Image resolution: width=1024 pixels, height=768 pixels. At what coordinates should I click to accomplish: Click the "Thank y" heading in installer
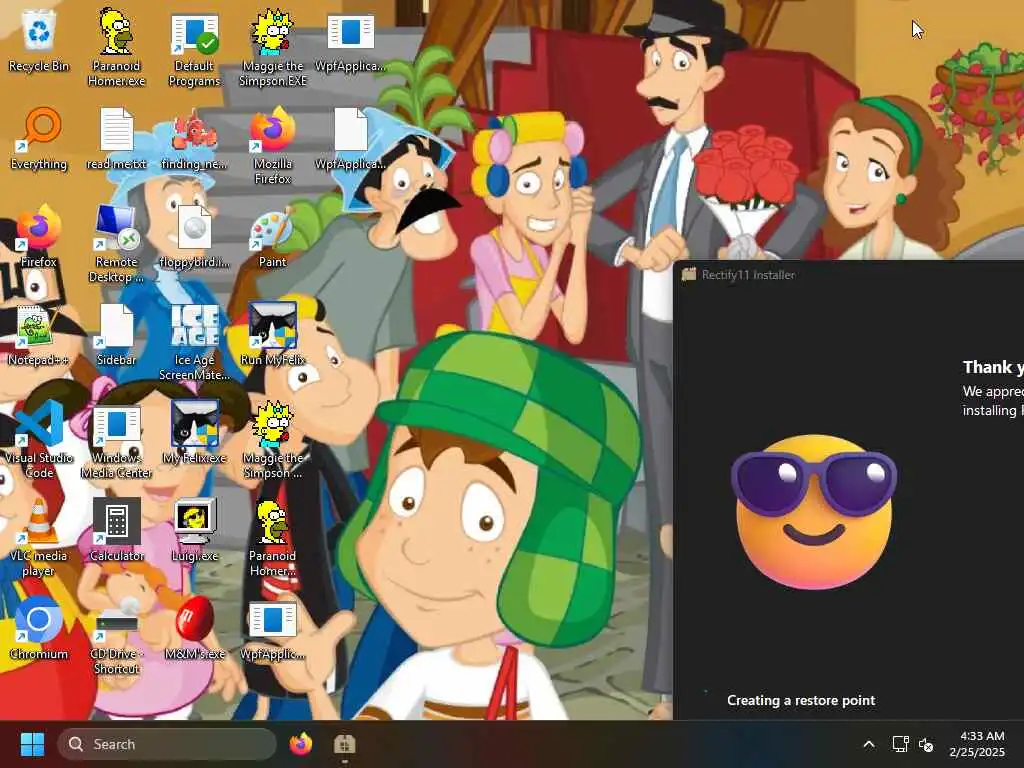click(993, 367)
